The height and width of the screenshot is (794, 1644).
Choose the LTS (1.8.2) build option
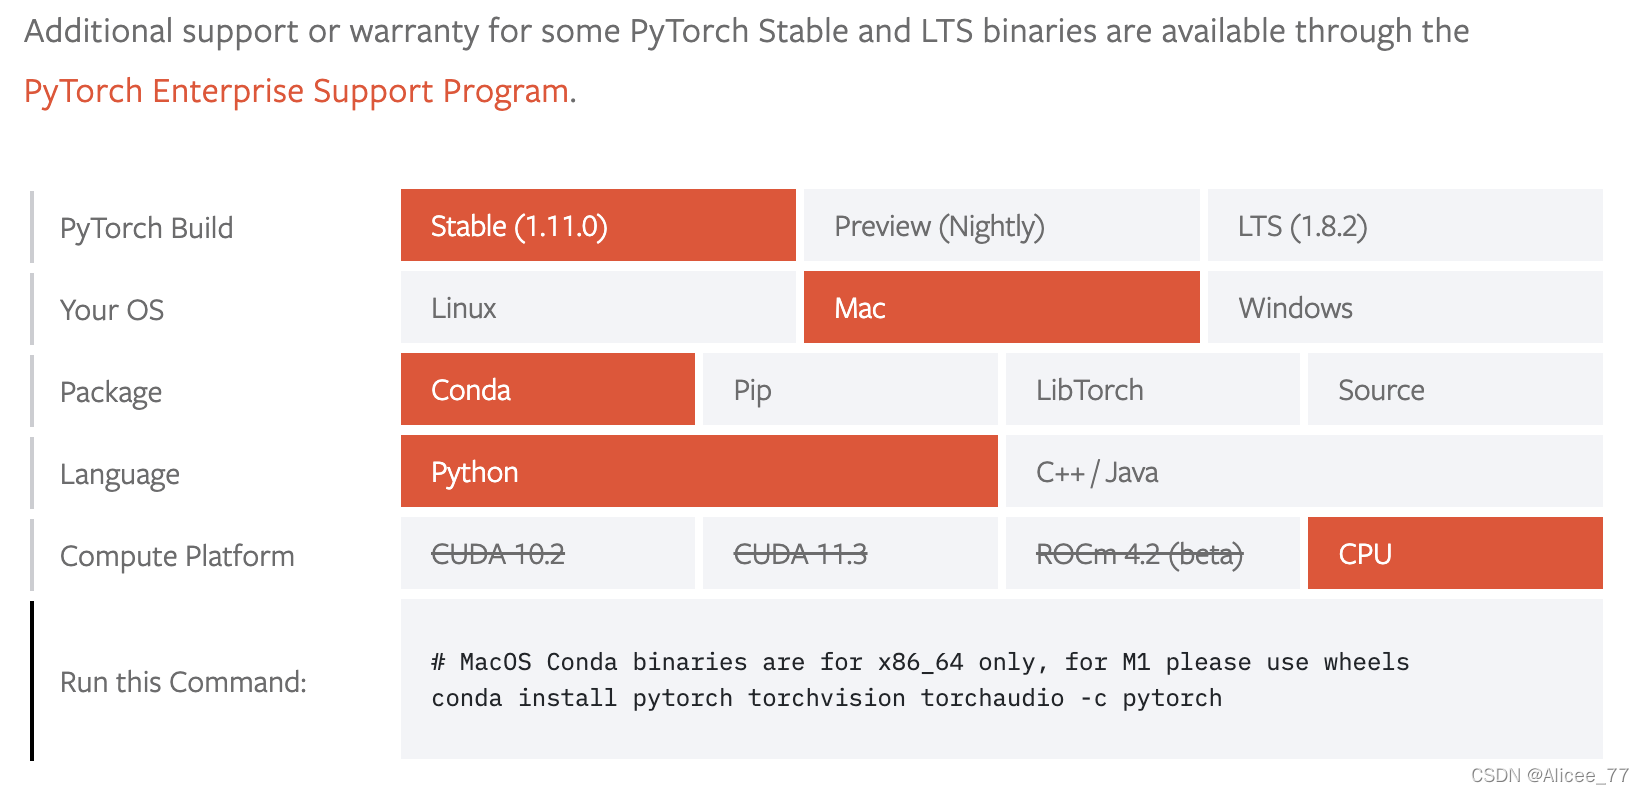(1404, 226)
